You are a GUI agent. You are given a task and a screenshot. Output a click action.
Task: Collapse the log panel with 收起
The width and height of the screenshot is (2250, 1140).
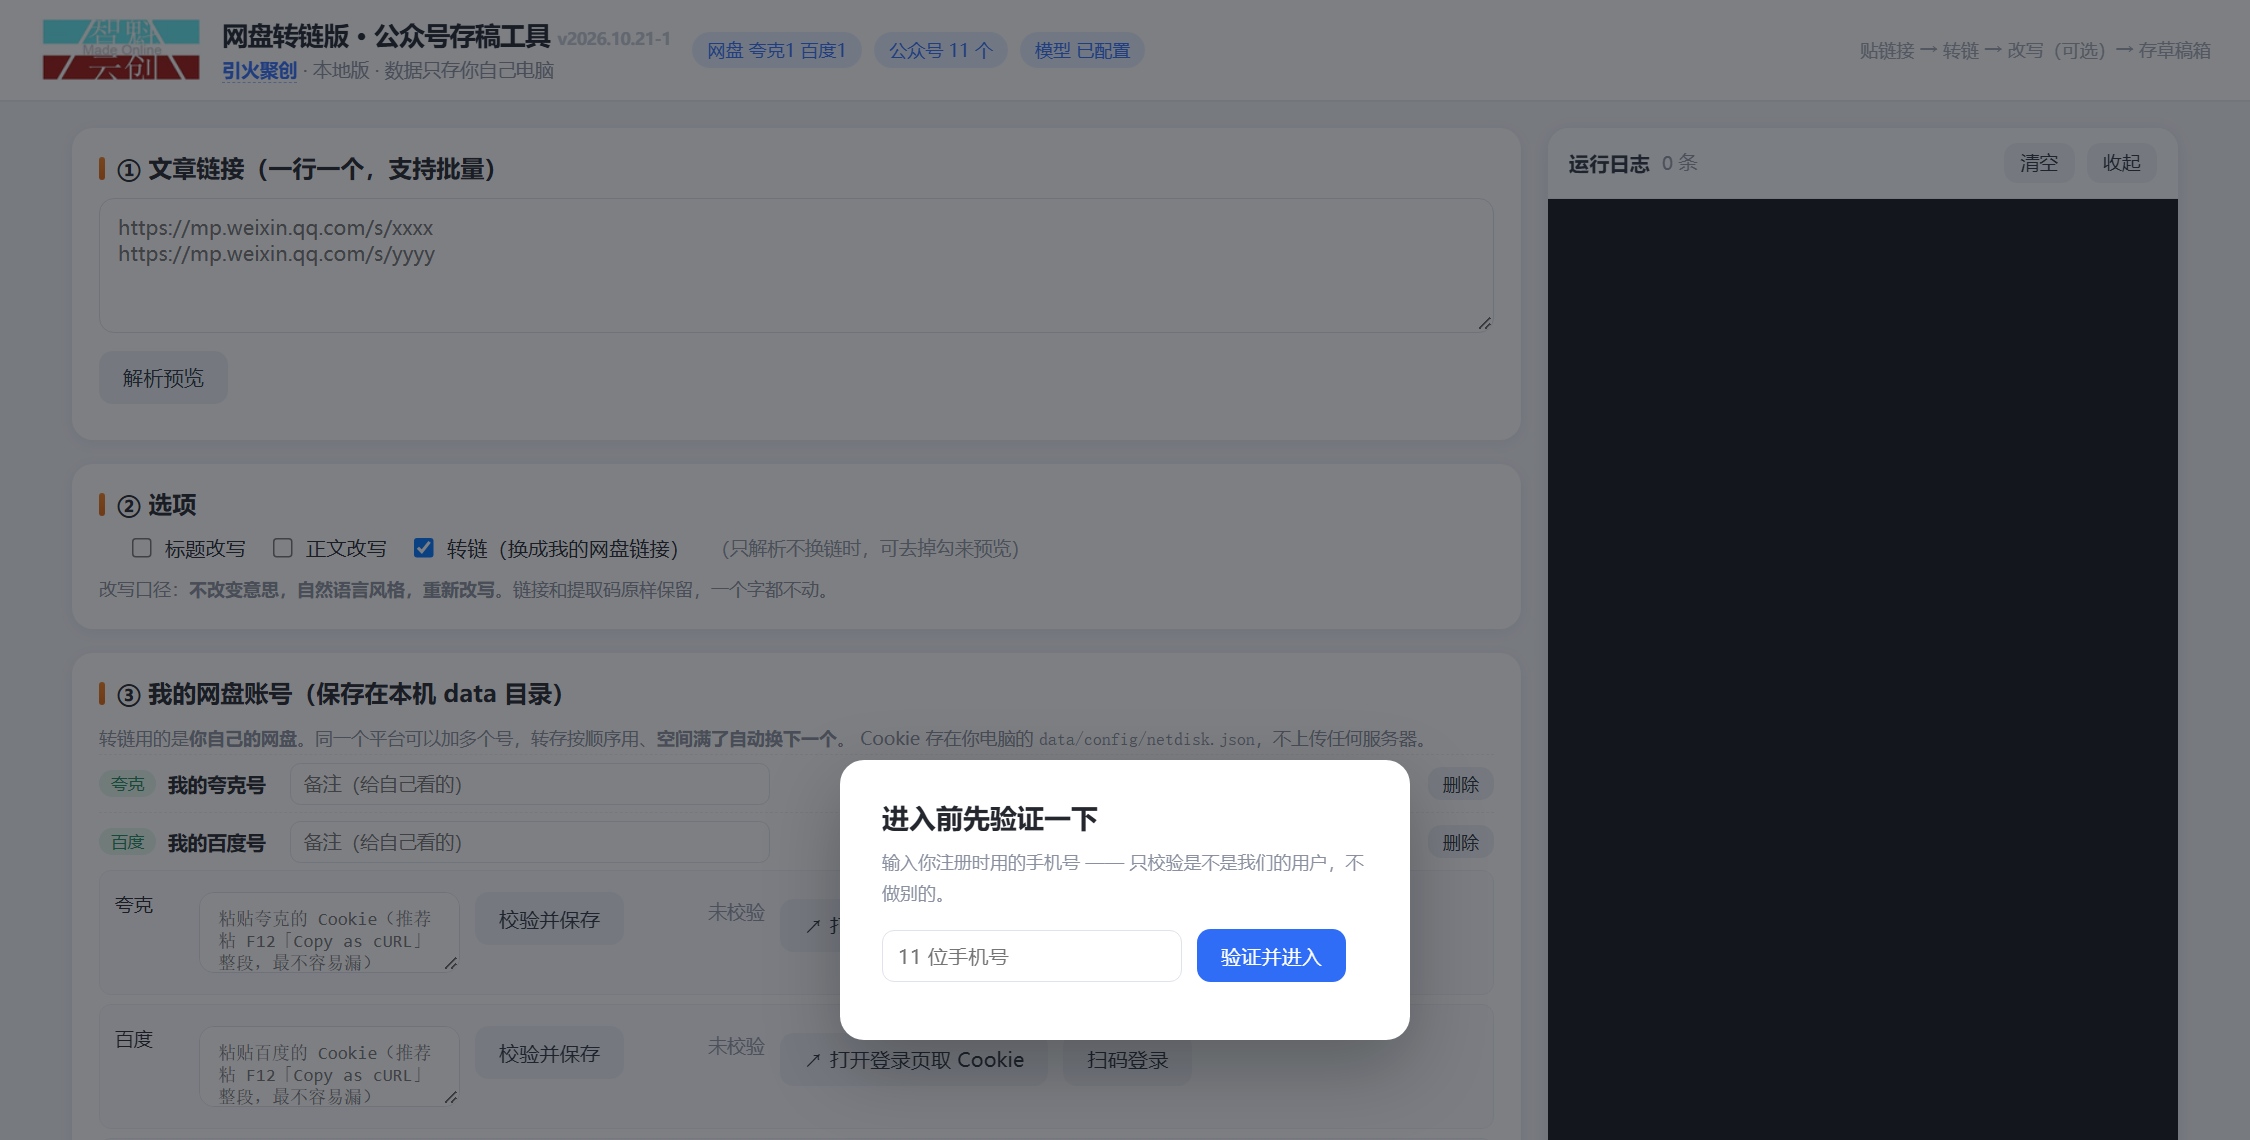(2122, 163)
